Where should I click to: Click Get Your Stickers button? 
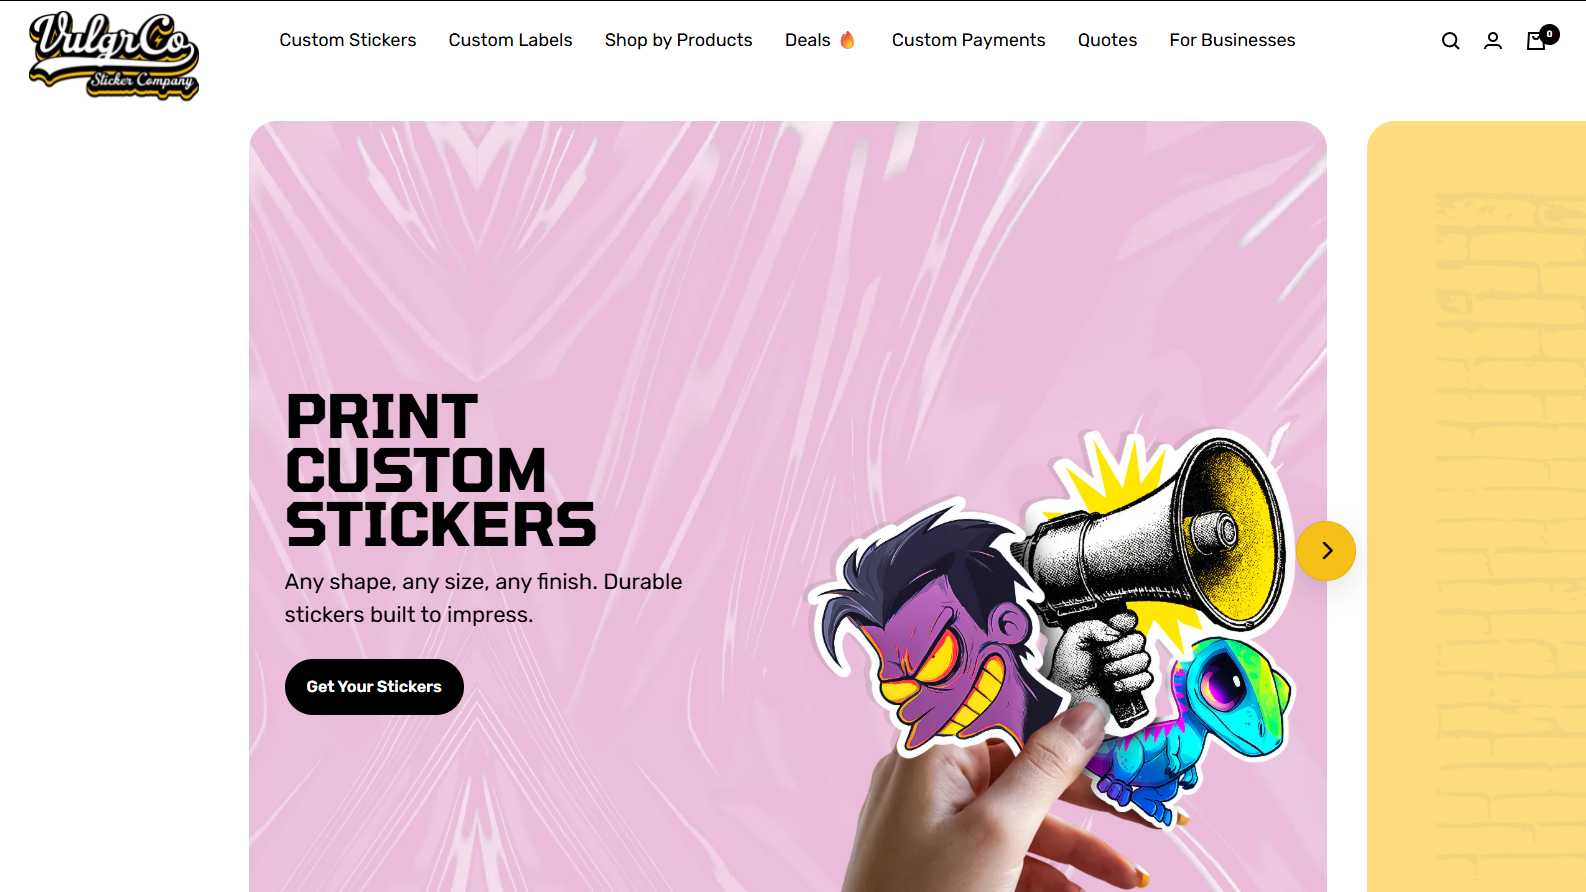click(374, 687)
